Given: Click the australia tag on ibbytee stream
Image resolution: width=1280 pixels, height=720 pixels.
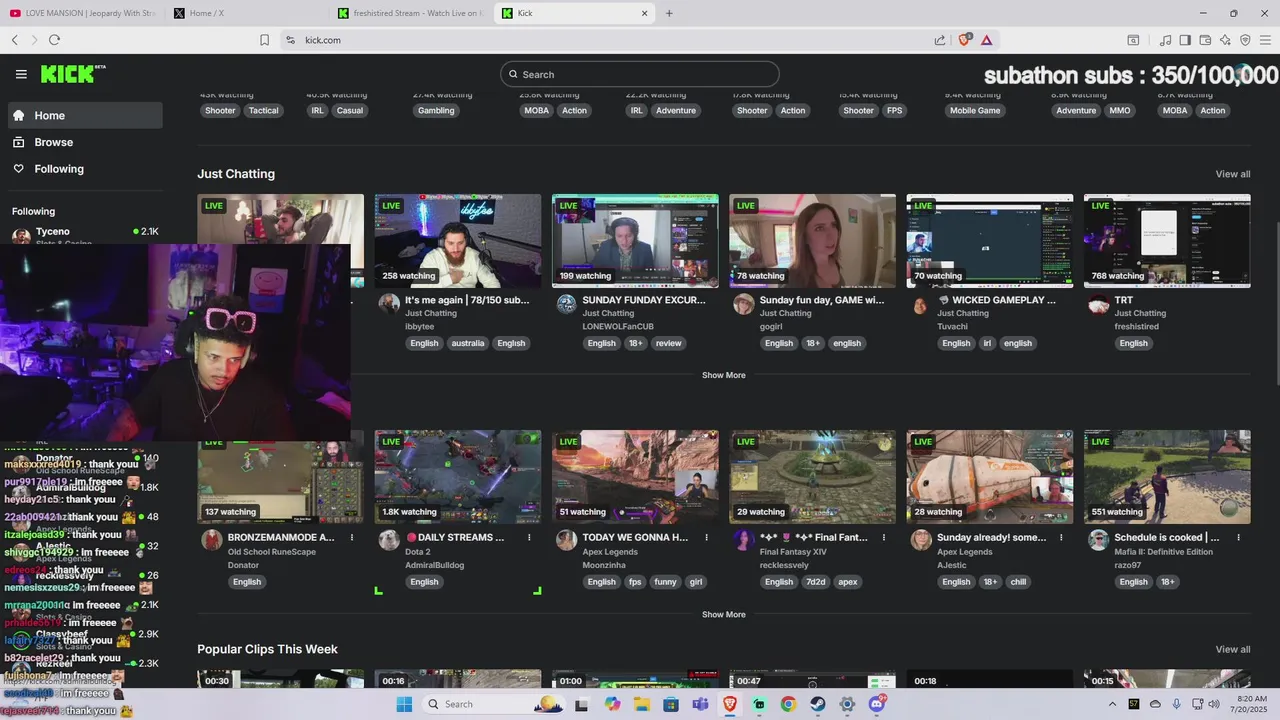Looking at the screenshot, I should [467, 343].
